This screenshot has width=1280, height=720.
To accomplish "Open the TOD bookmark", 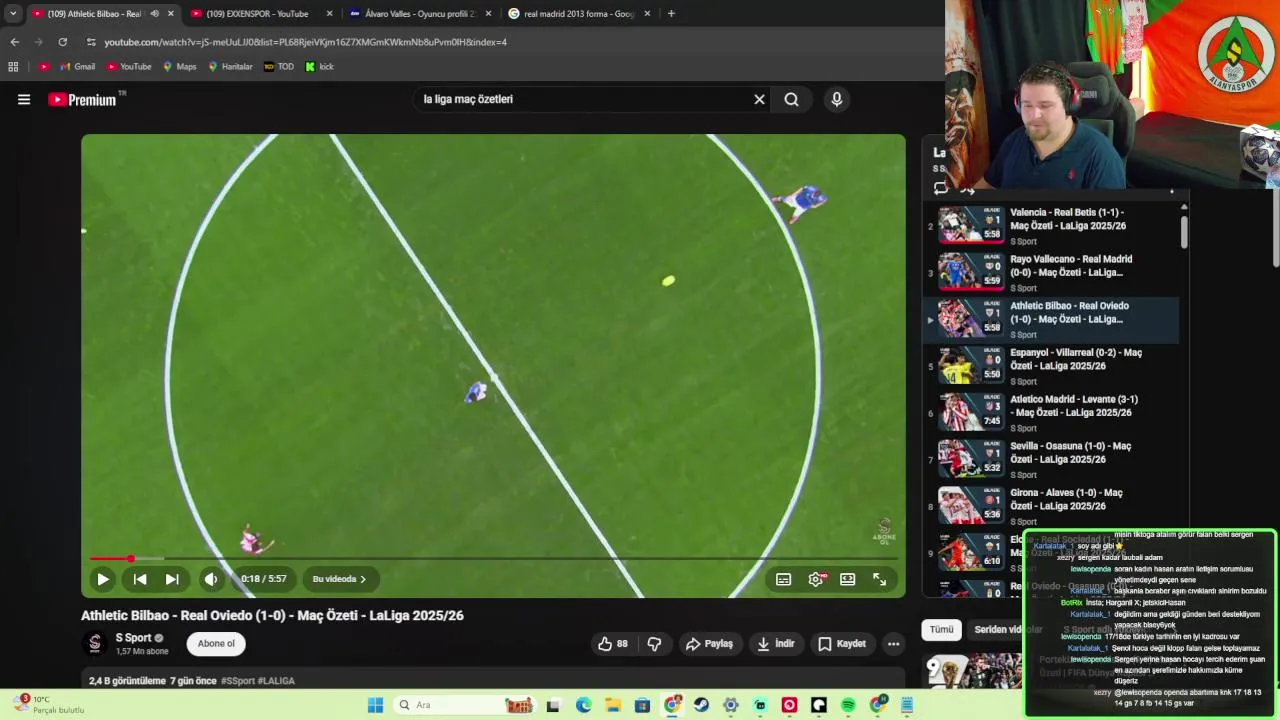I will pos(279,67).
